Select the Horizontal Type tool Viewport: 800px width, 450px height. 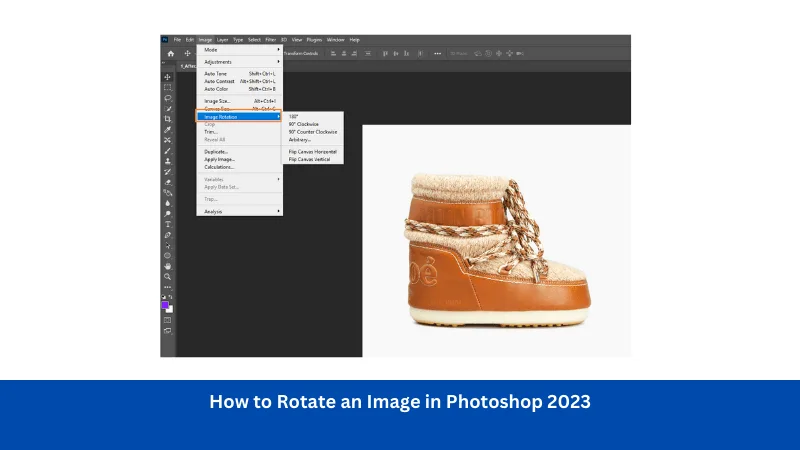point(167,224)
